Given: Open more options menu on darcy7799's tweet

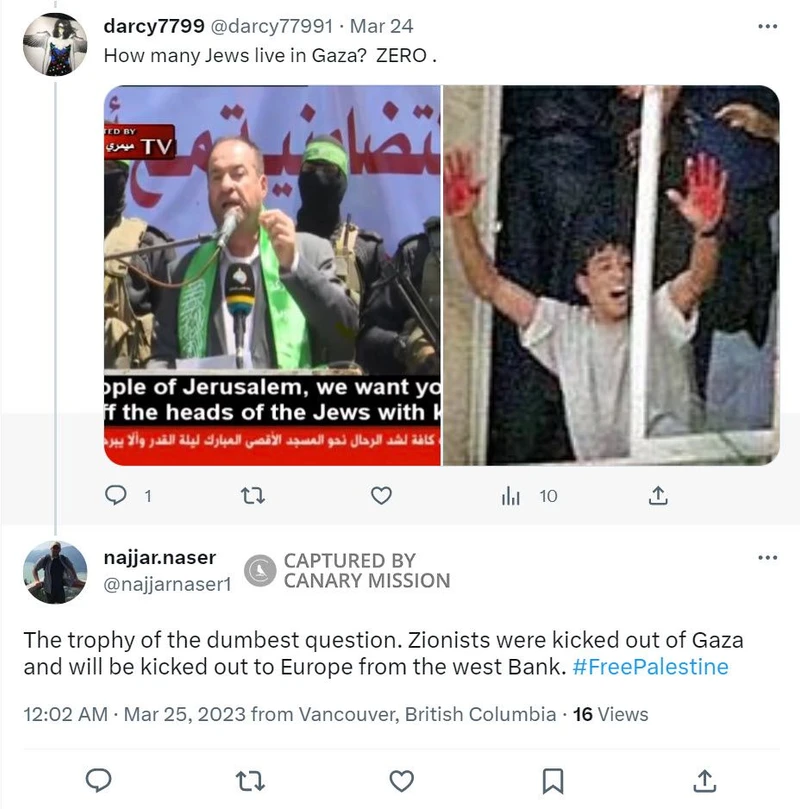Looking at the screenshot, I should point(768,26).
